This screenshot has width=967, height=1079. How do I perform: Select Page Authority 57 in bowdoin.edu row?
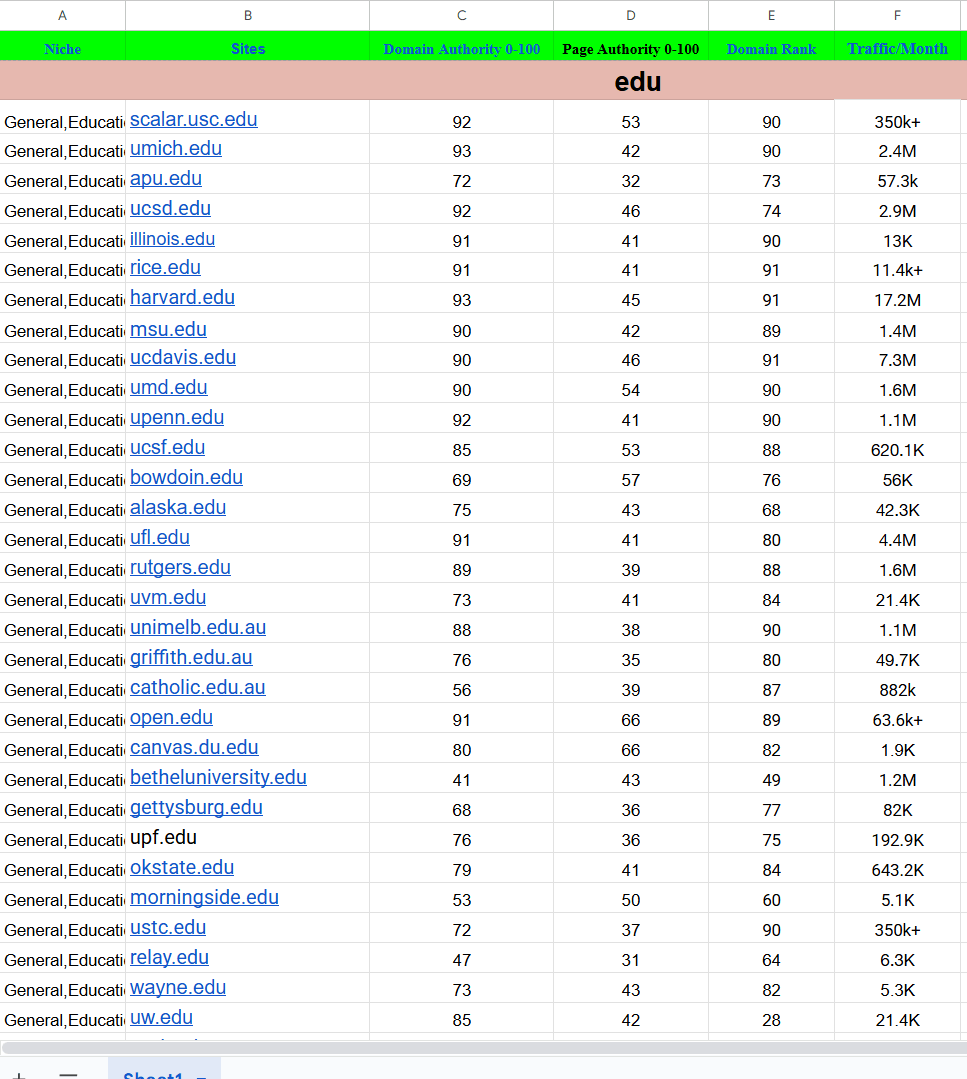click(x=631, y=480)
